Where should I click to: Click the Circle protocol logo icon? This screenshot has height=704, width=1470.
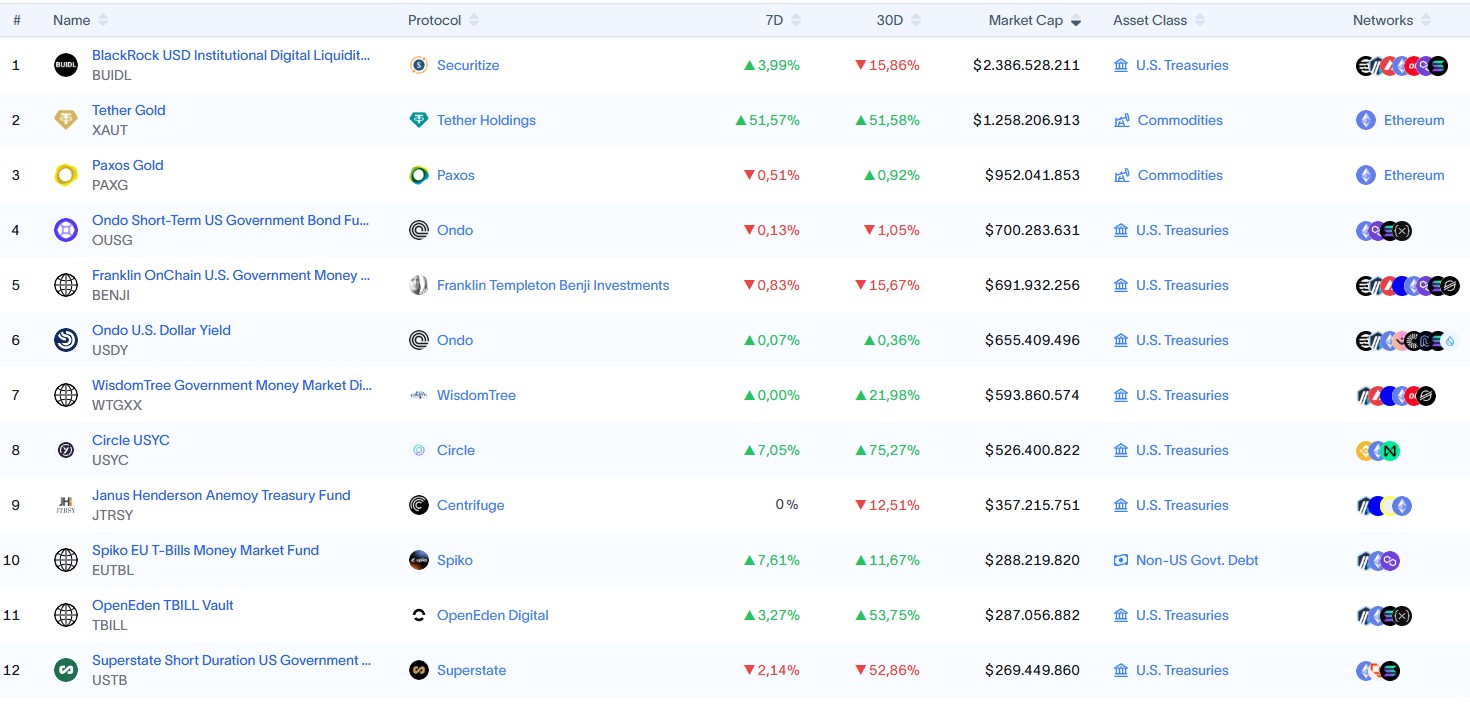click(x=419, y=450)
